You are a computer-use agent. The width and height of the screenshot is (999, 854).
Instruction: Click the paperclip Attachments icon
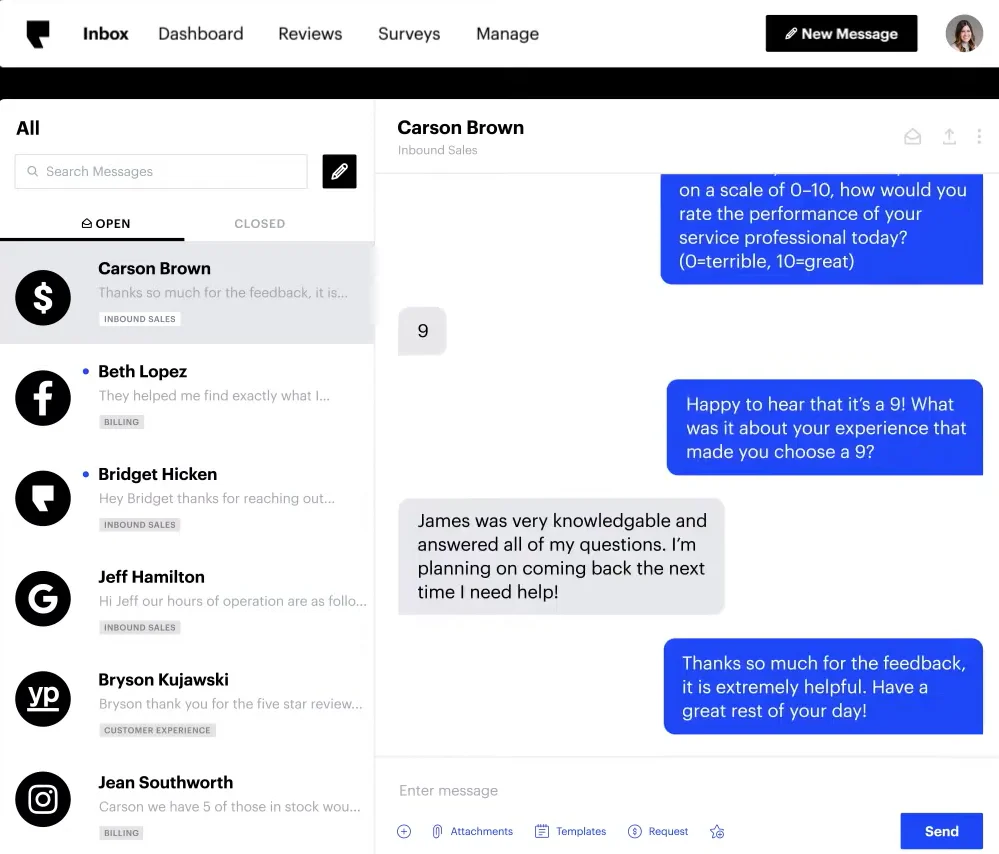click(x=437, y=831)
